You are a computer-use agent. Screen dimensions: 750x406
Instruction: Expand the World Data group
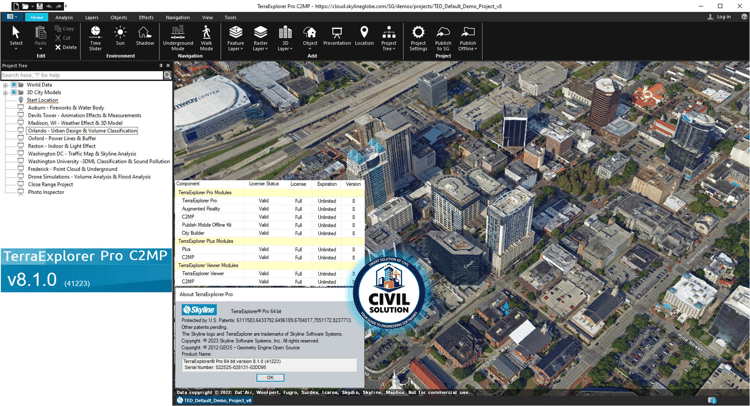(x=5, y=85)
